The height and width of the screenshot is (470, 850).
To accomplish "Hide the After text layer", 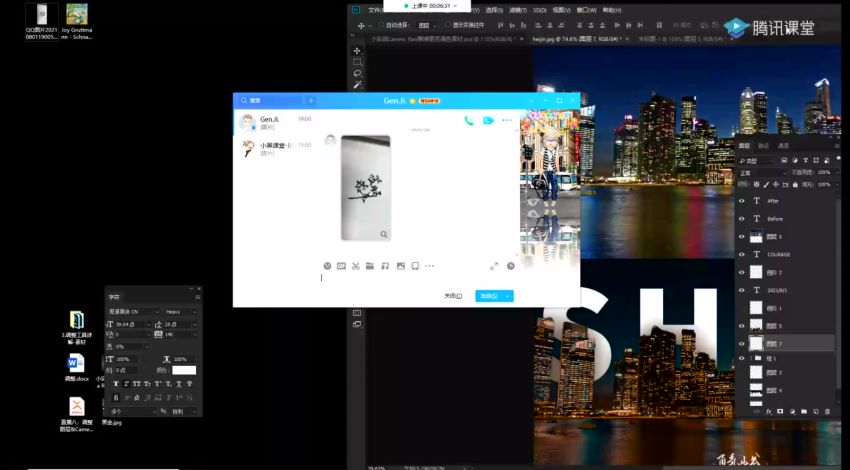I will tap(742, 201).
